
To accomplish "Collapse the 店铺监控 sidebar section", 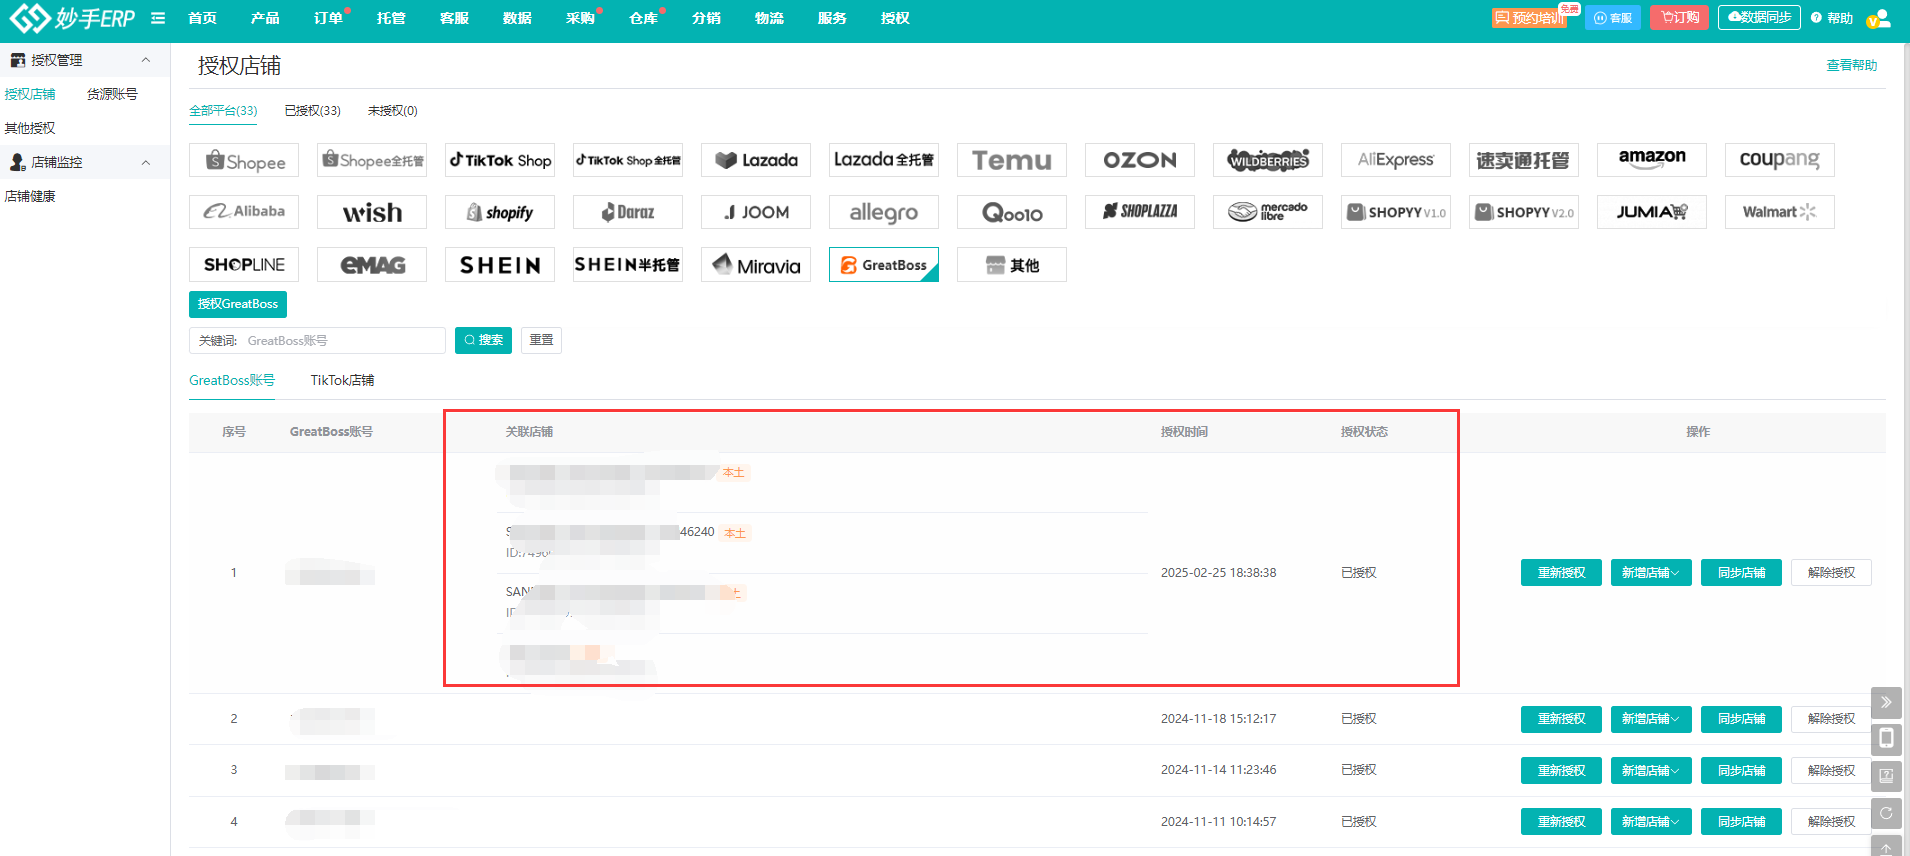I will [146, 162].
